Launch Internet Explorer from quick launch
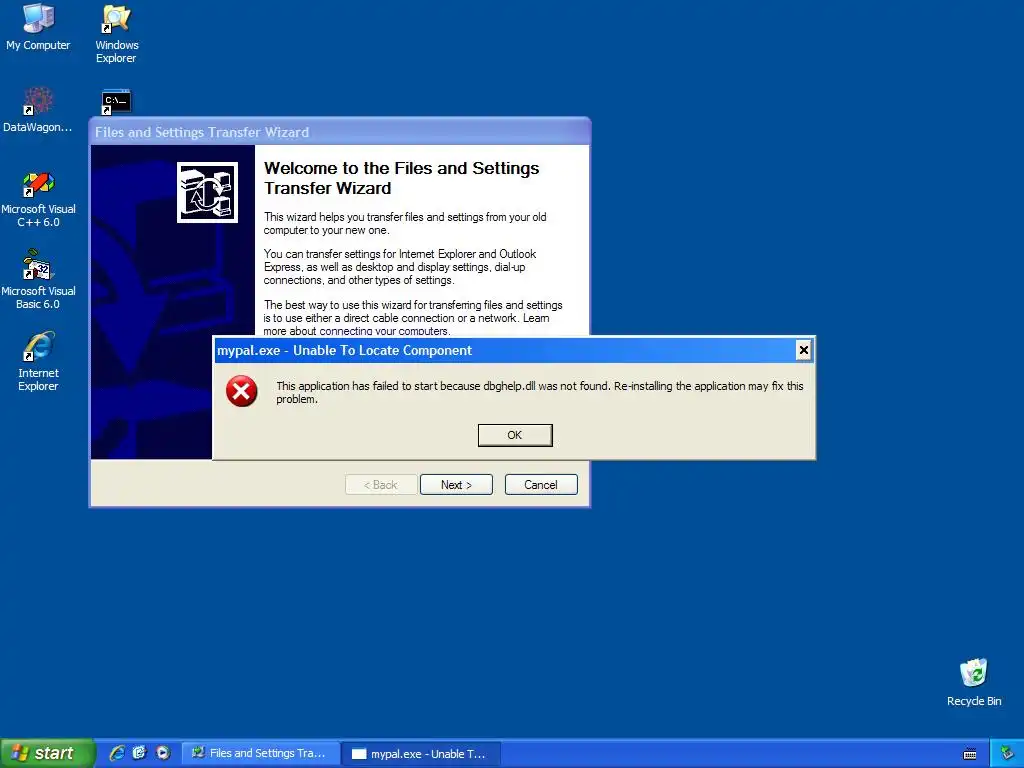This screenshot has width=1024, height=768. click(117, 753)
